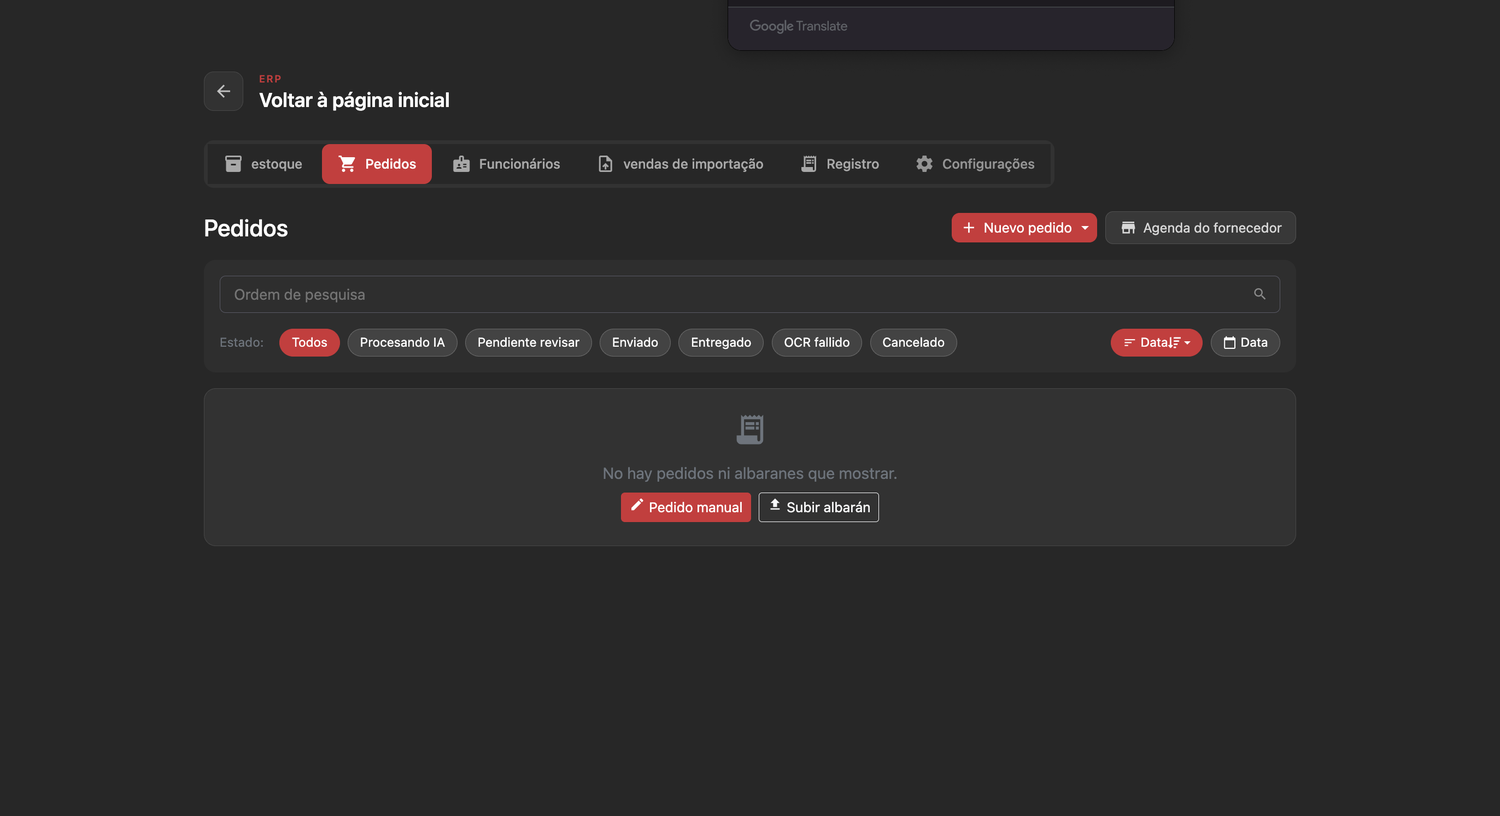Viewport: 1500px width, 816px height.
Task: Click the archive box icon beside estoque
Action: [x=233, y=164]
